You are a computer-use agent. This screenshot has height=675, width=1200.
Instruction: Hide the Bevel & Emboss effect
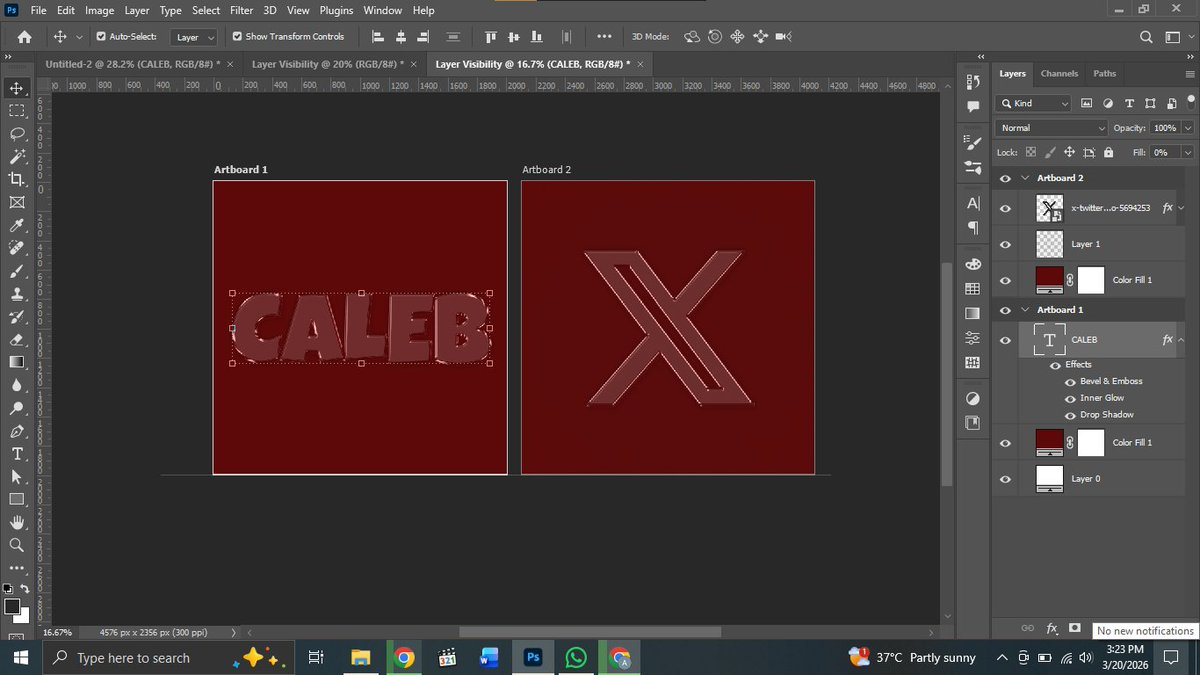click(1070, 381)
